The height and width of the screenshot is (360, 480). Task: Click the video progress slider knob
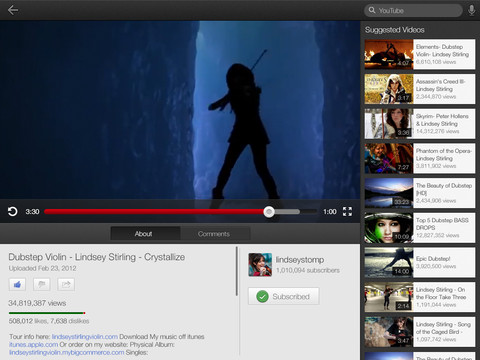coord(269,212)
